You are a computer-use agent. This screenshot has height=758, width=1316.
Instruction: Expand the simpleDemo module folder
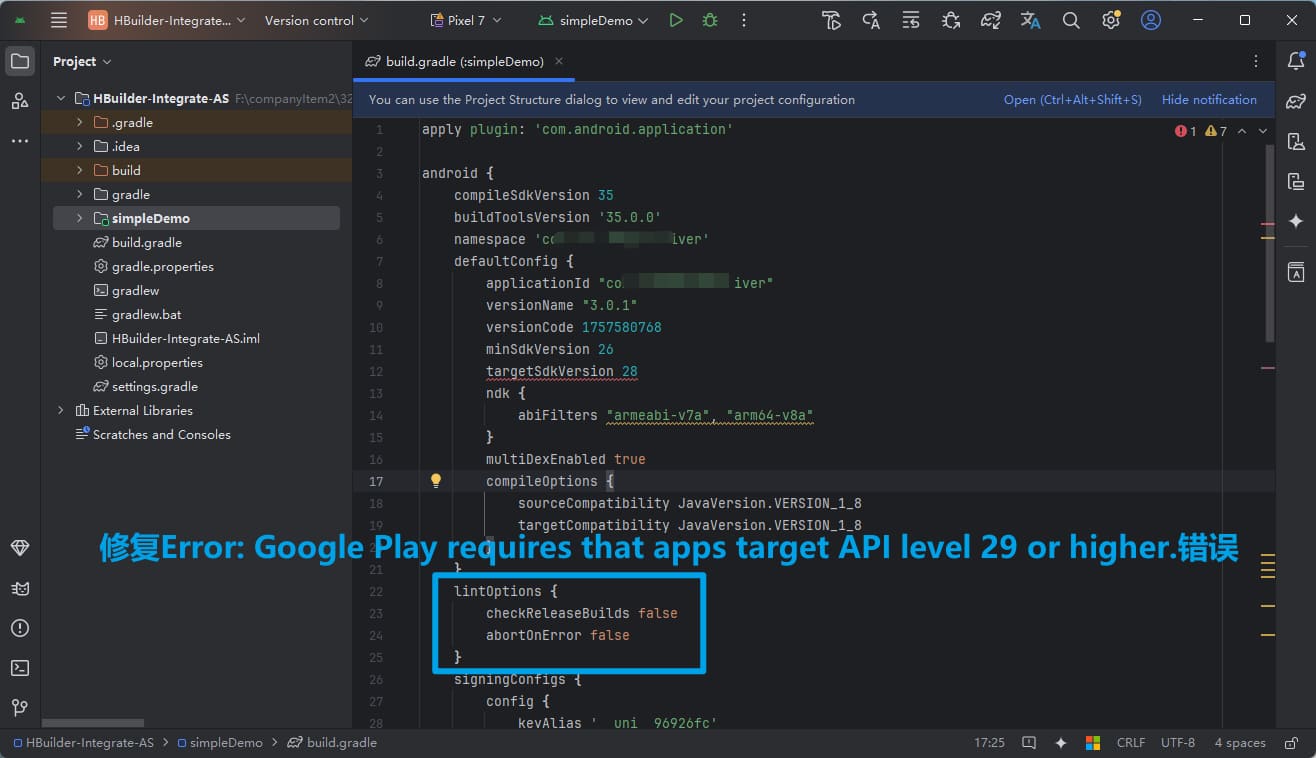coord(80,218)
